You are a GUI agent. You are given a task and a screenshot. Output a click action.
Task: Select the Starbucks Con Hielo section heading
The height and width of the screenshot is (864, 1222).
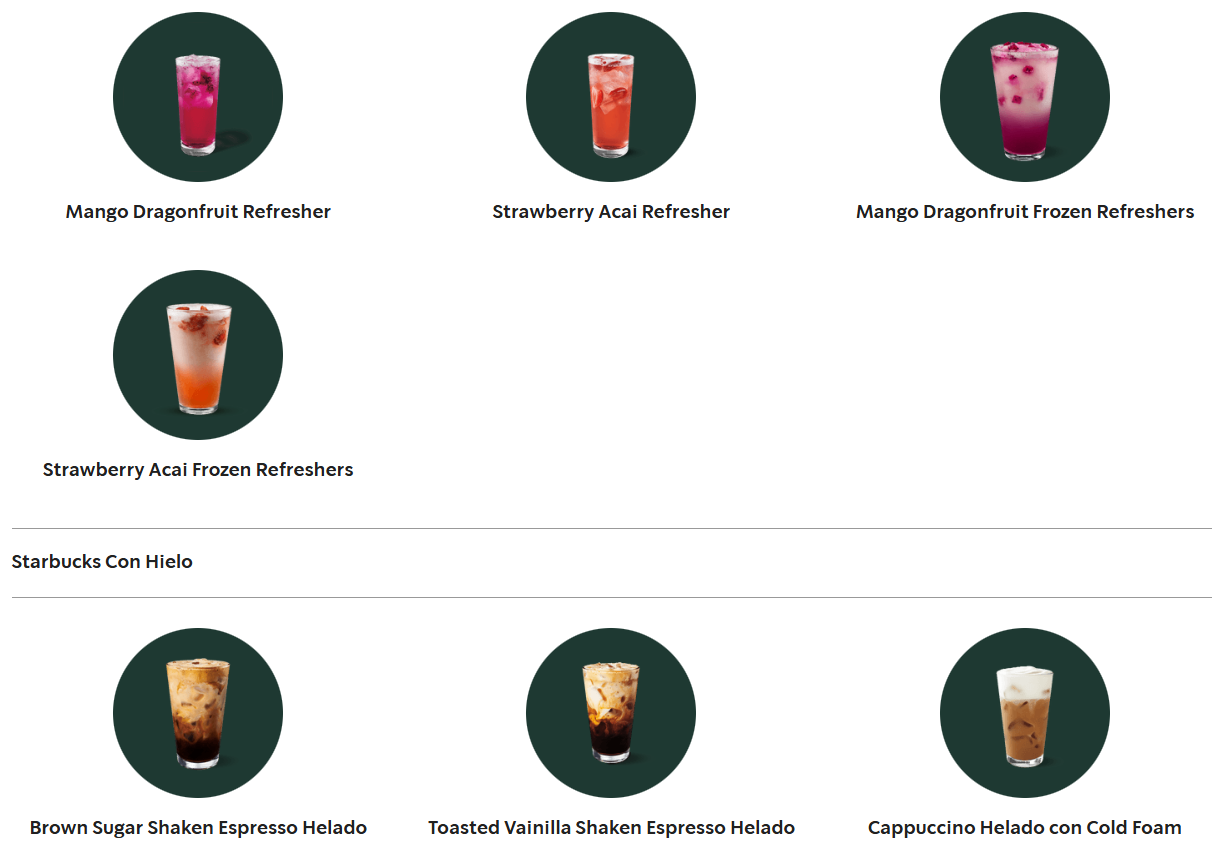102,562
